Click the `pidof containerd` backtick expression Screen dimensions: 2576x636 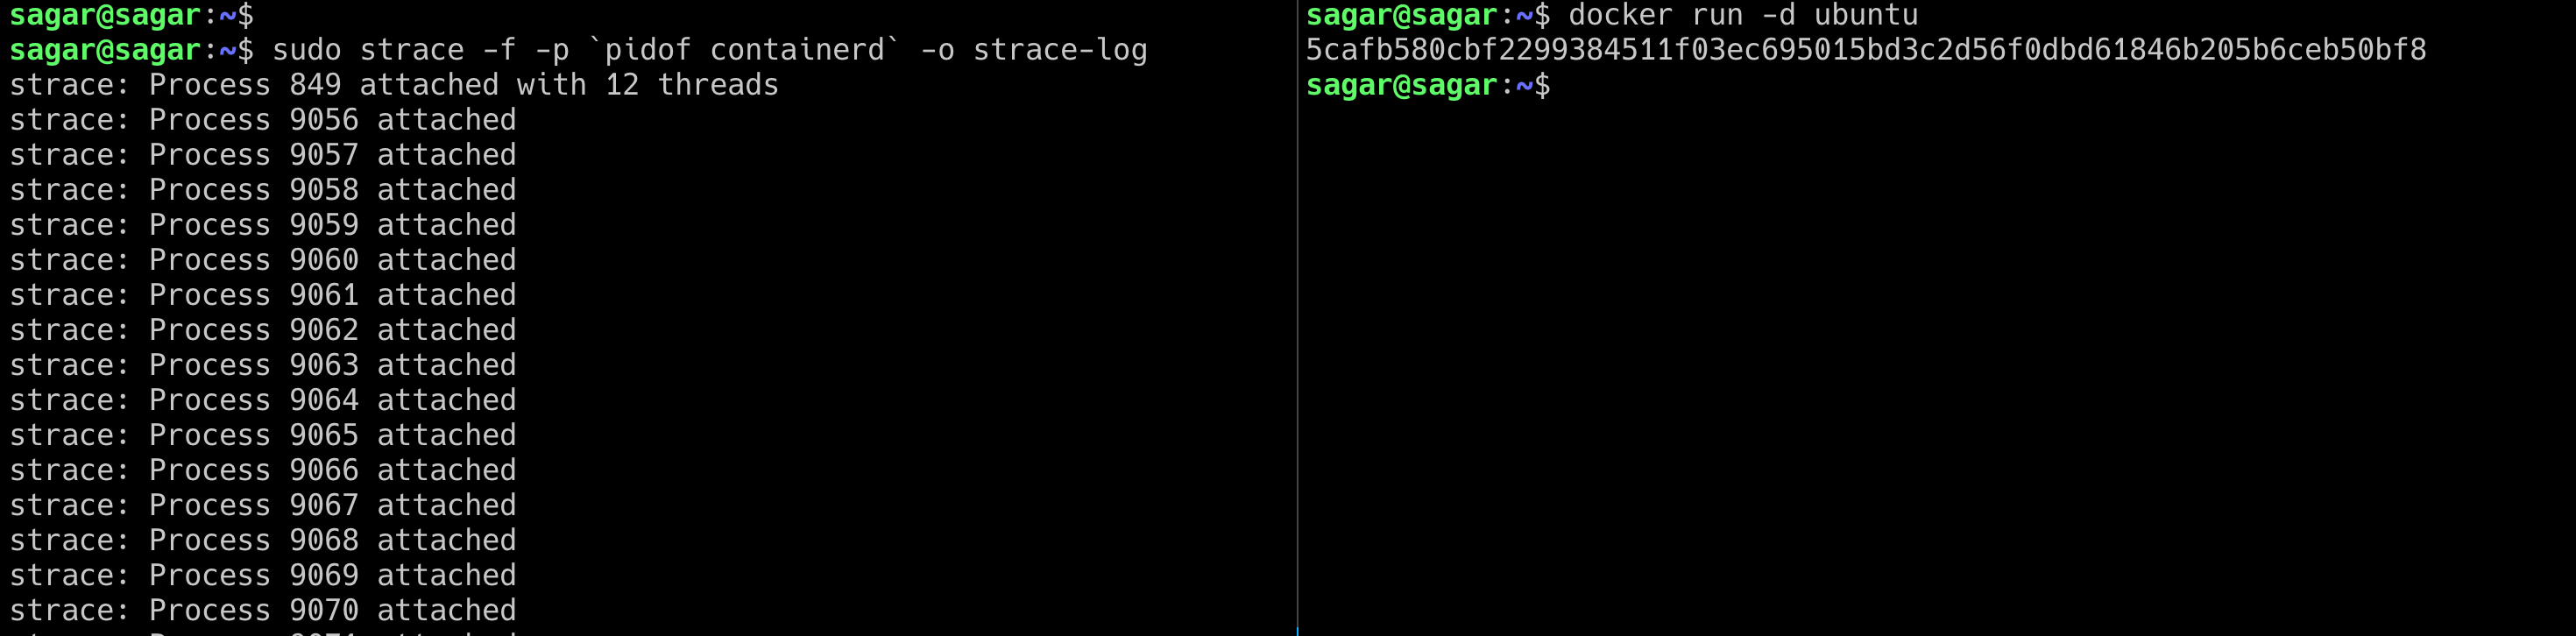pos(744,50)
